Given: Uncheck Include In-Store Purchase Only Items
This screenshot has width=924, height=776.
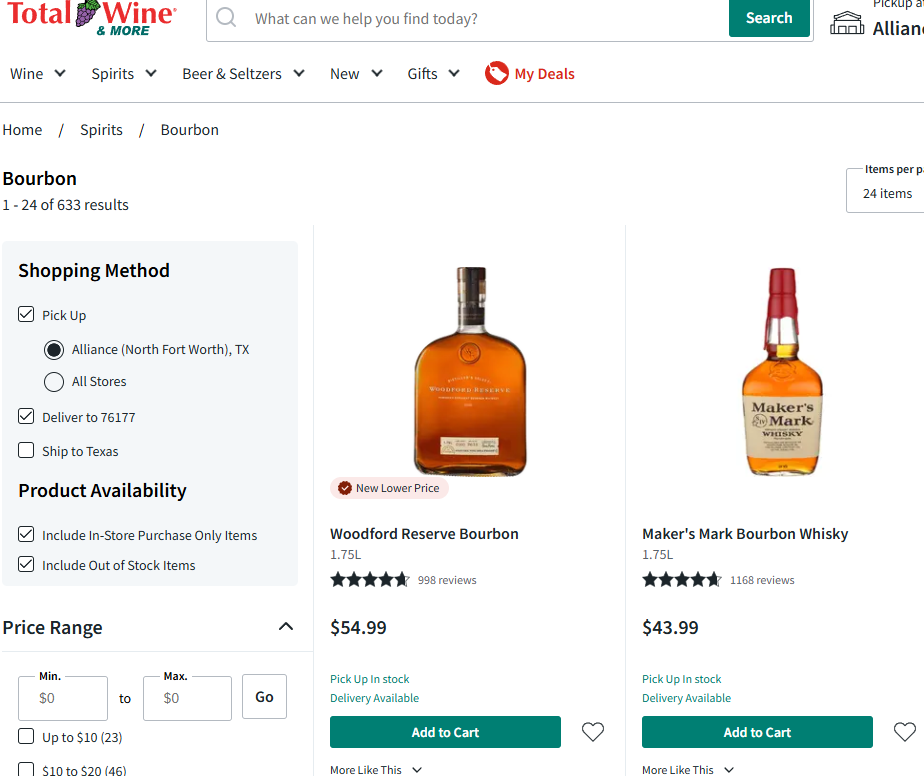Looking at the screenshot, I should pos(26,534).
